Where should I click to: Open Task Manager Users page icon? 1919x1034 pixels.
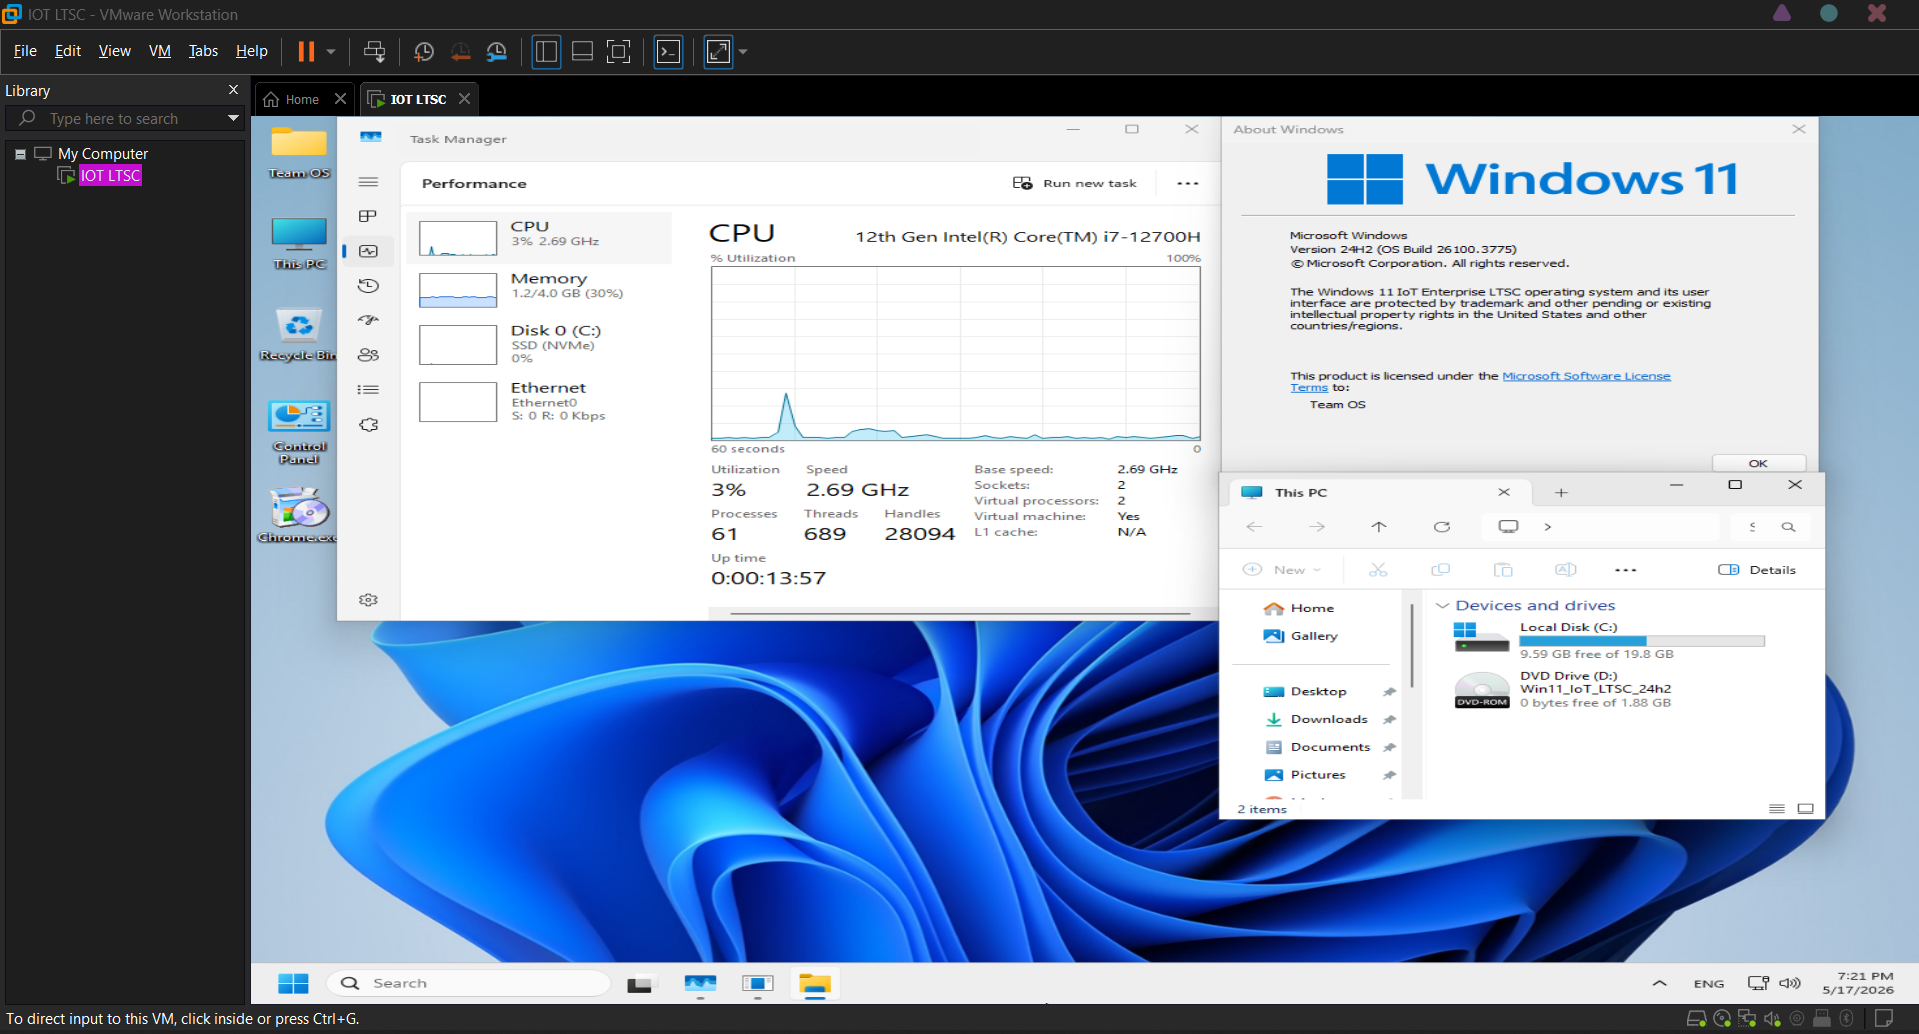pos(368,355)
